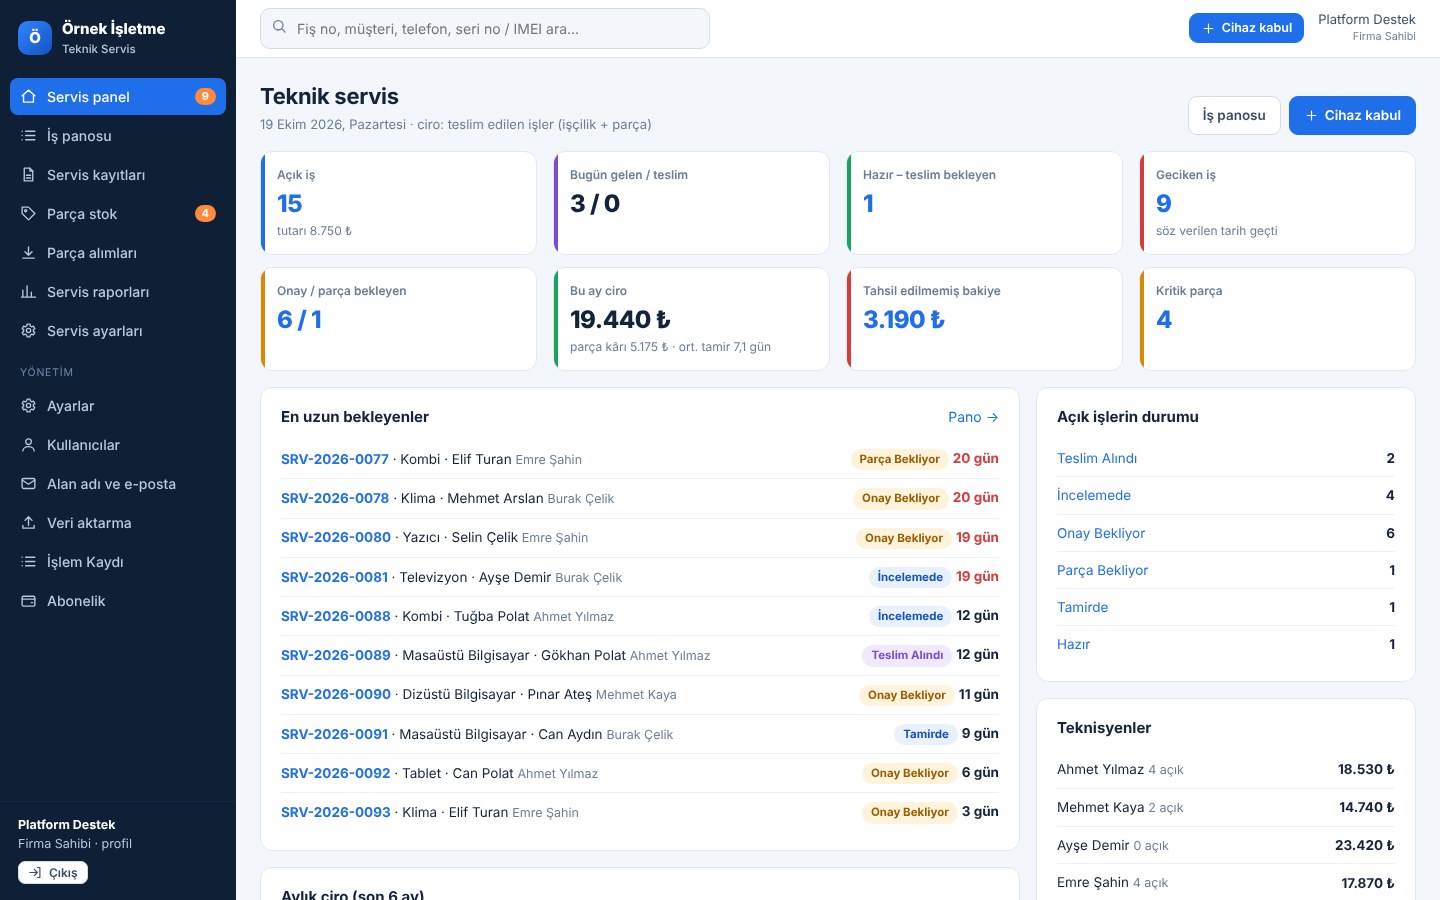This screenshot has width=1440, height=900.
Task: Click the upload icon beside Veri aktarma
Action: 28,523
